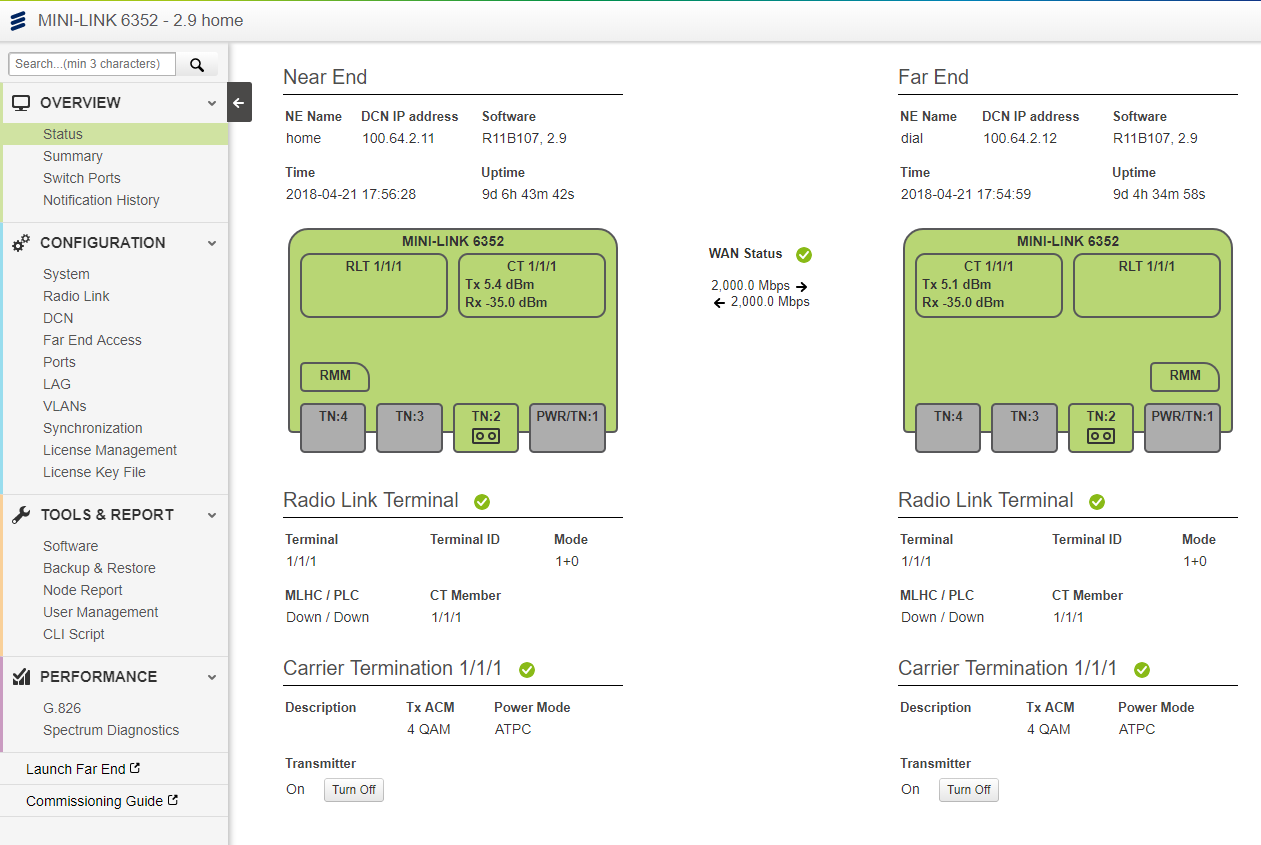Click Far End DCN IP 100.64.2.12
This screenshot has height=845, width=1261.
[1019, 138]
